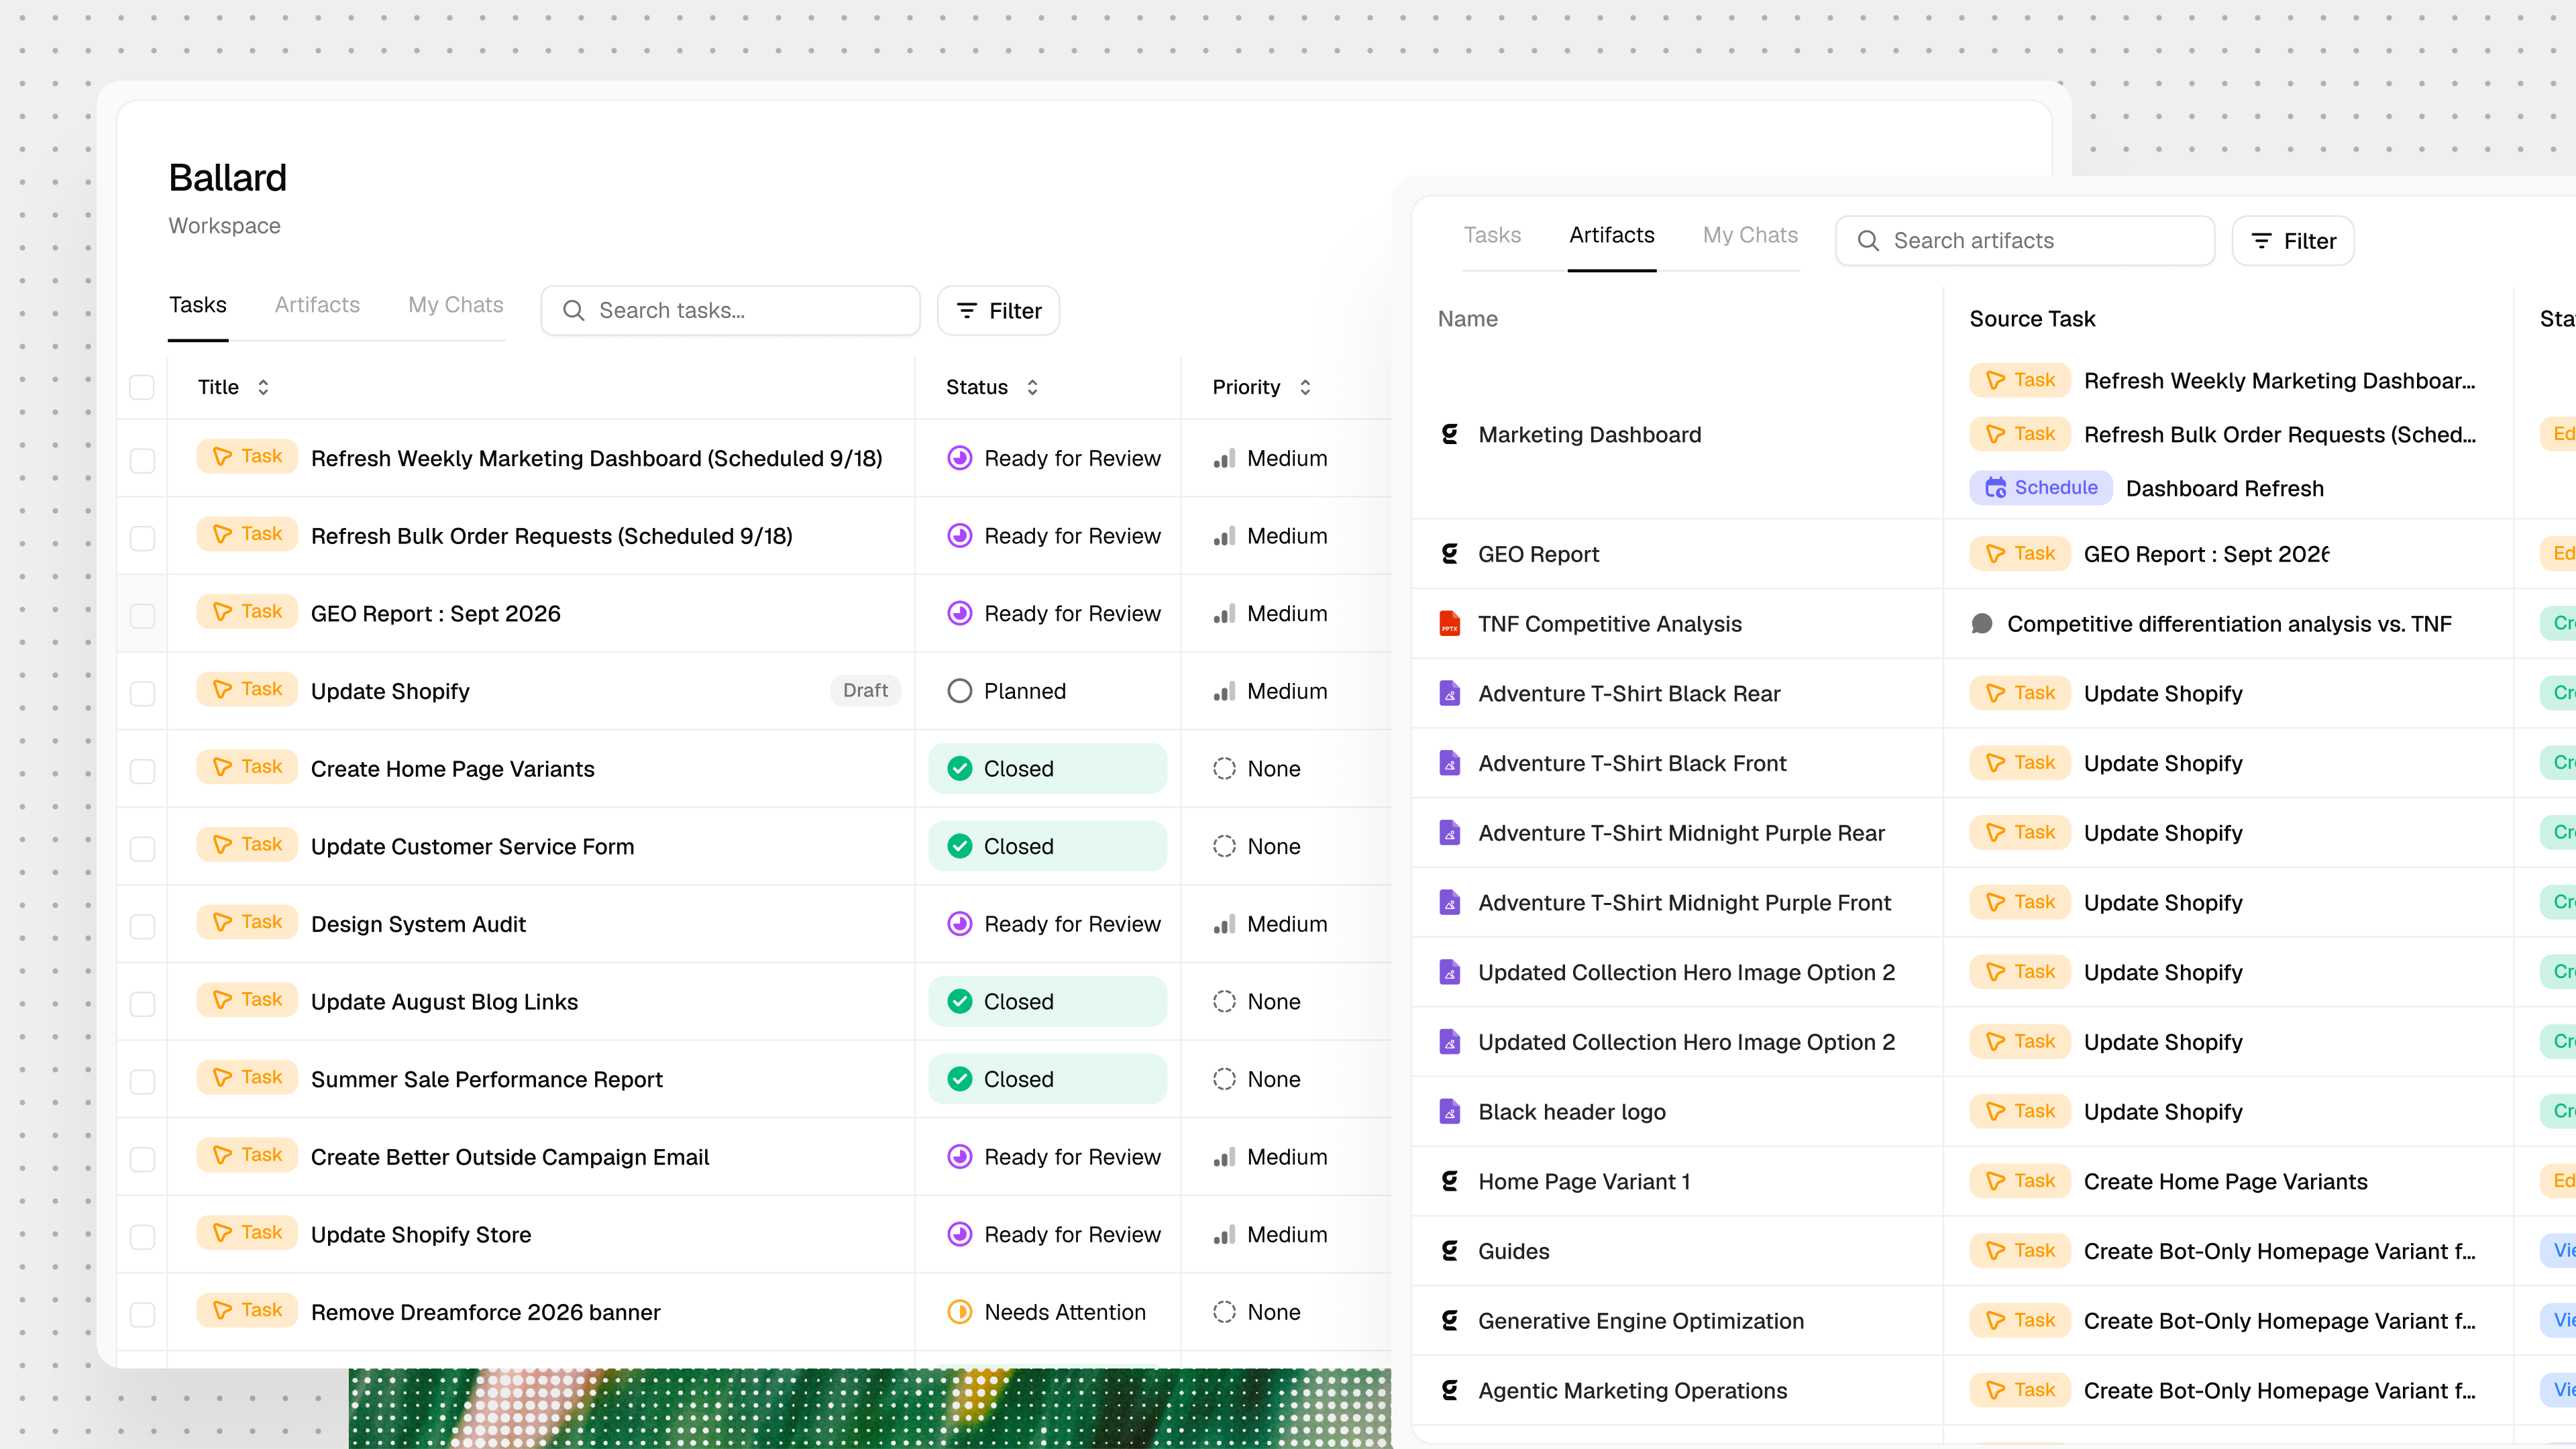2576x1449 pixels.
Task: Open the Create Better Outside Campaign Email task
Action: coord(510,1157)
